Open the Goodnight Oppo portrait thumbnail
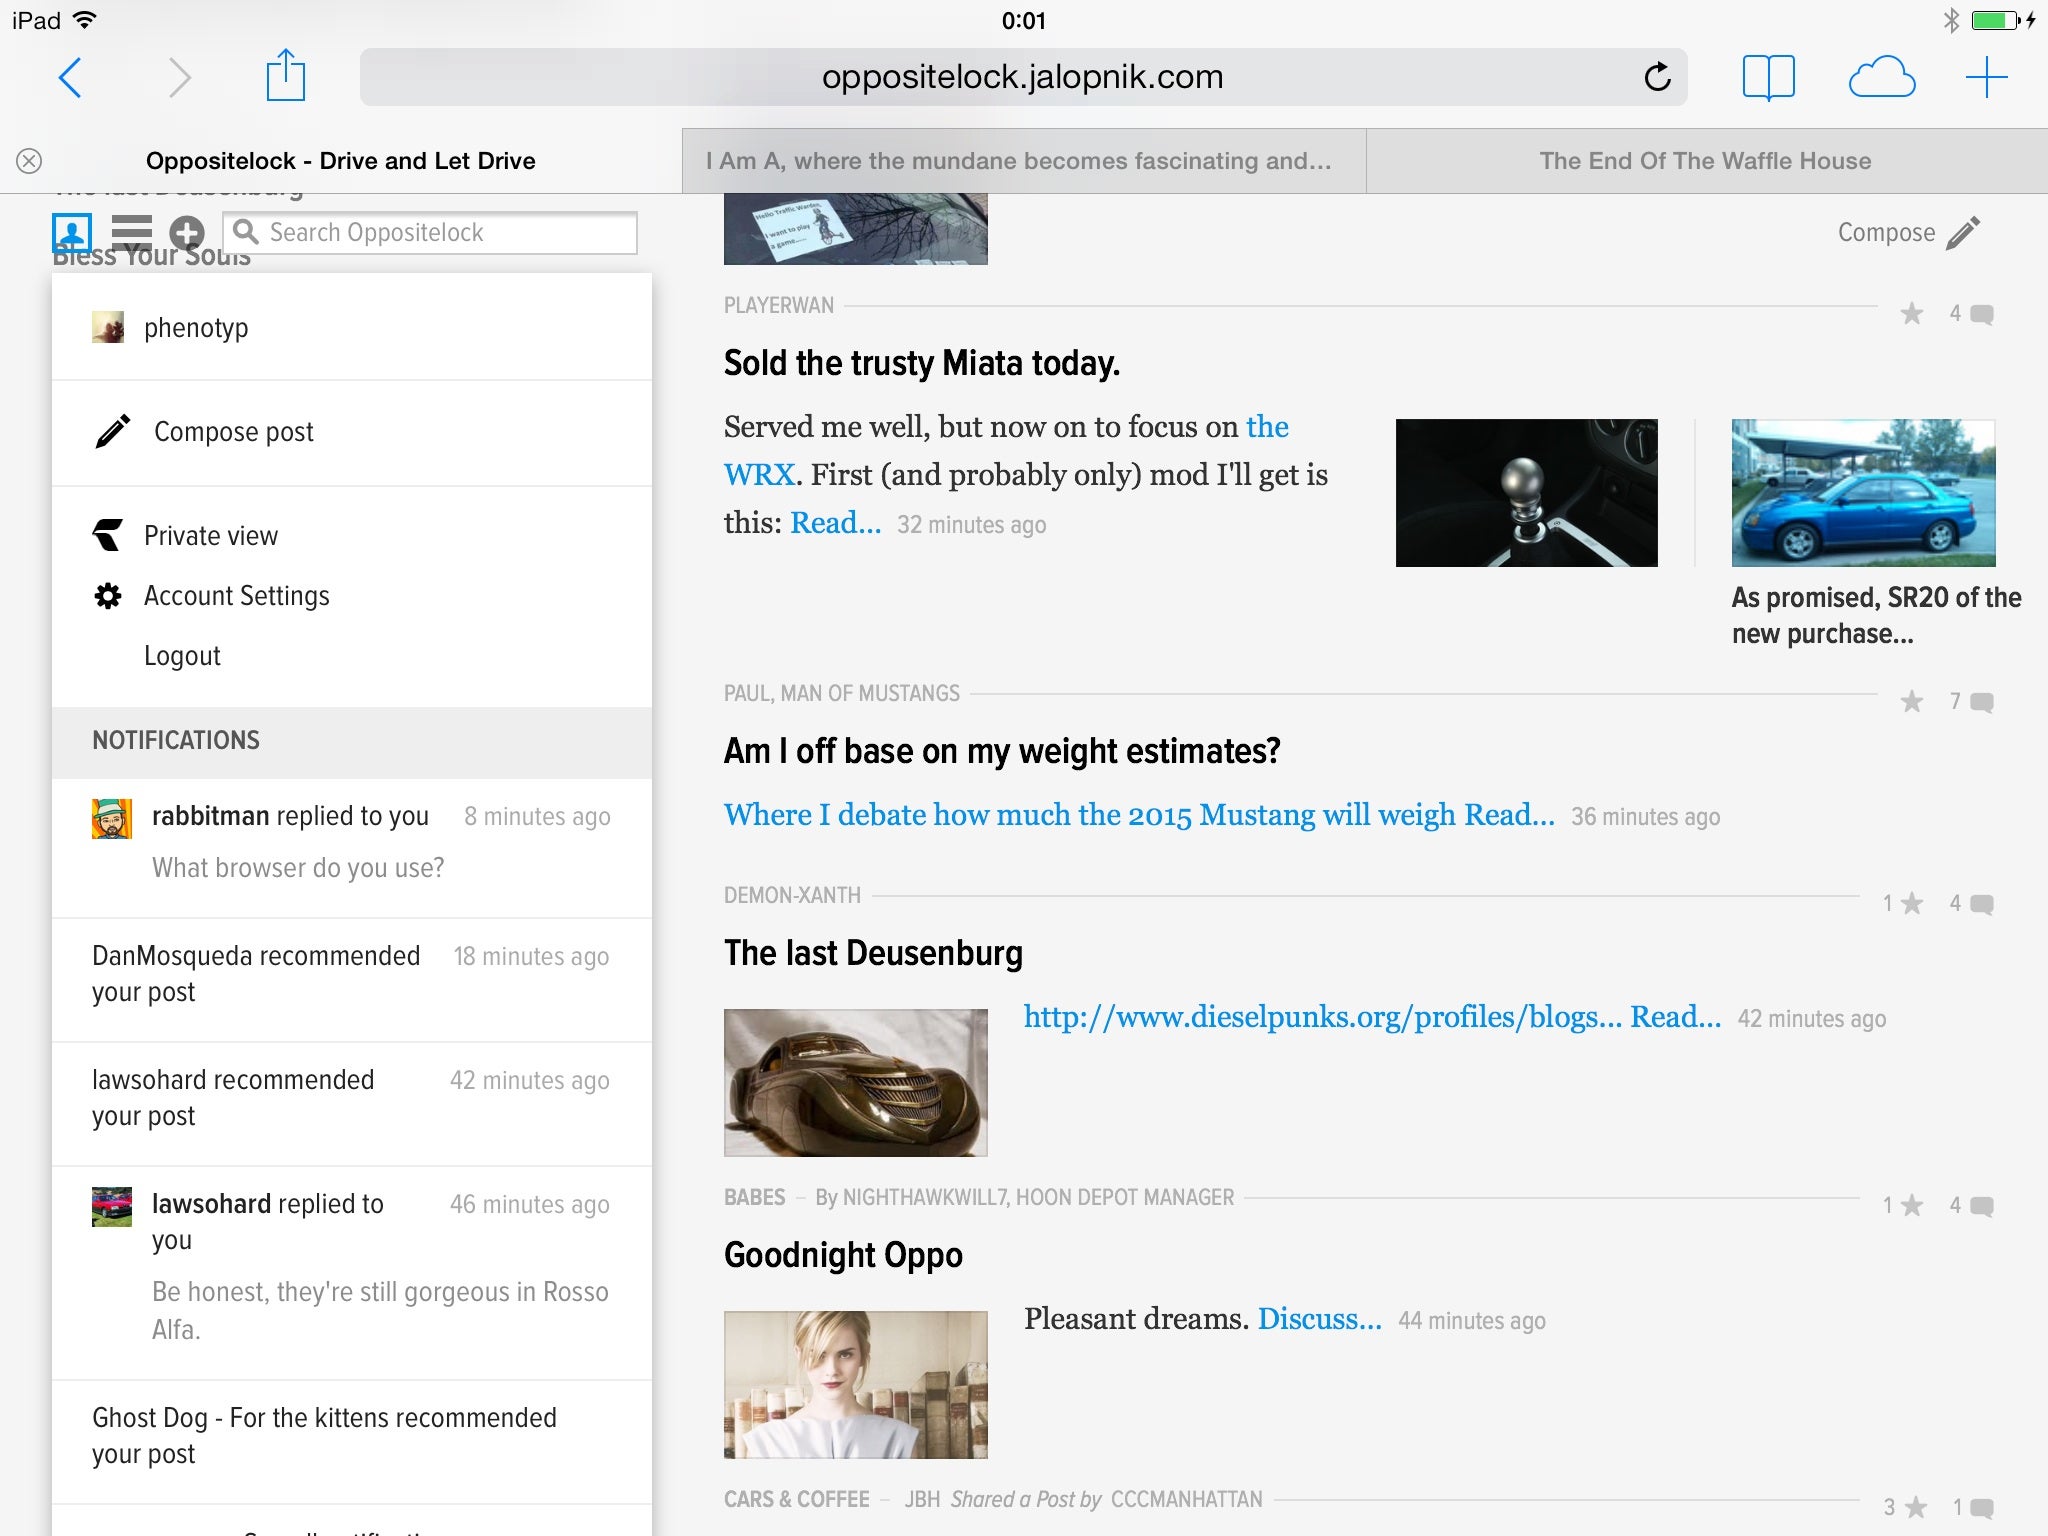The width and height of the screenshot is (2048, 1536). pyautogui.click(x=856, y=1385)
